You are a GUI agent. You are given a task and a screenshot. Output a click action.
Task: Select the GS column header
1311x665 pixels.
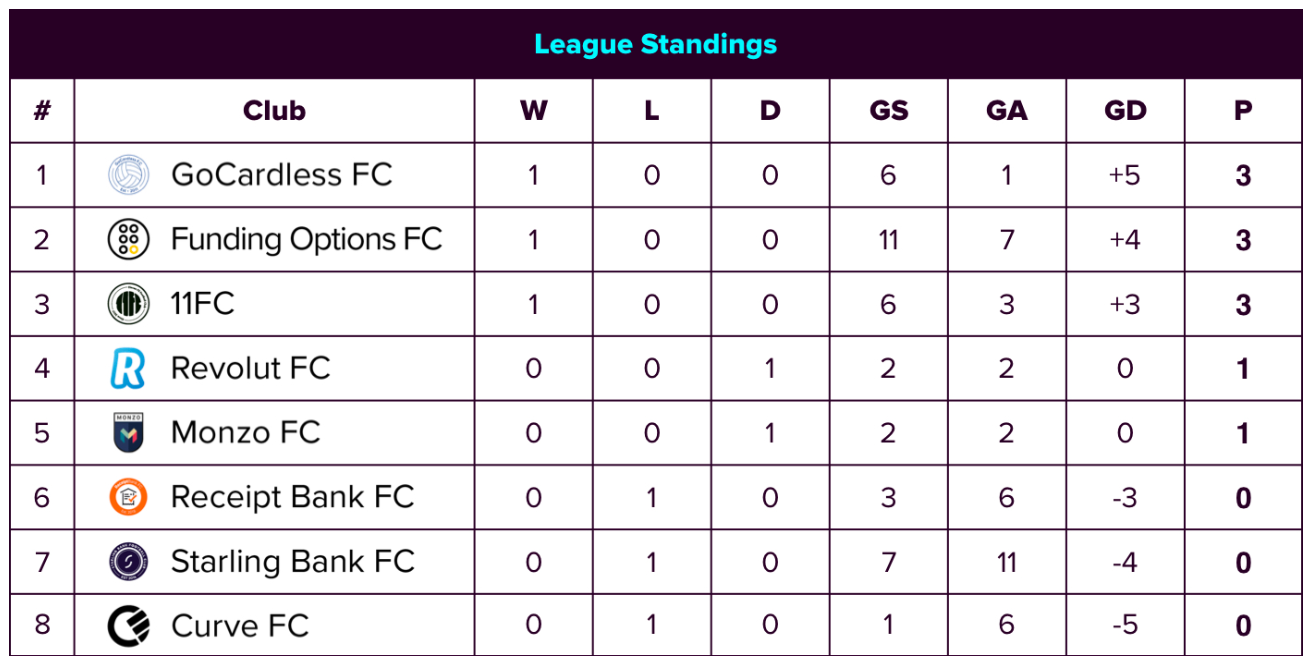point(889,111)
